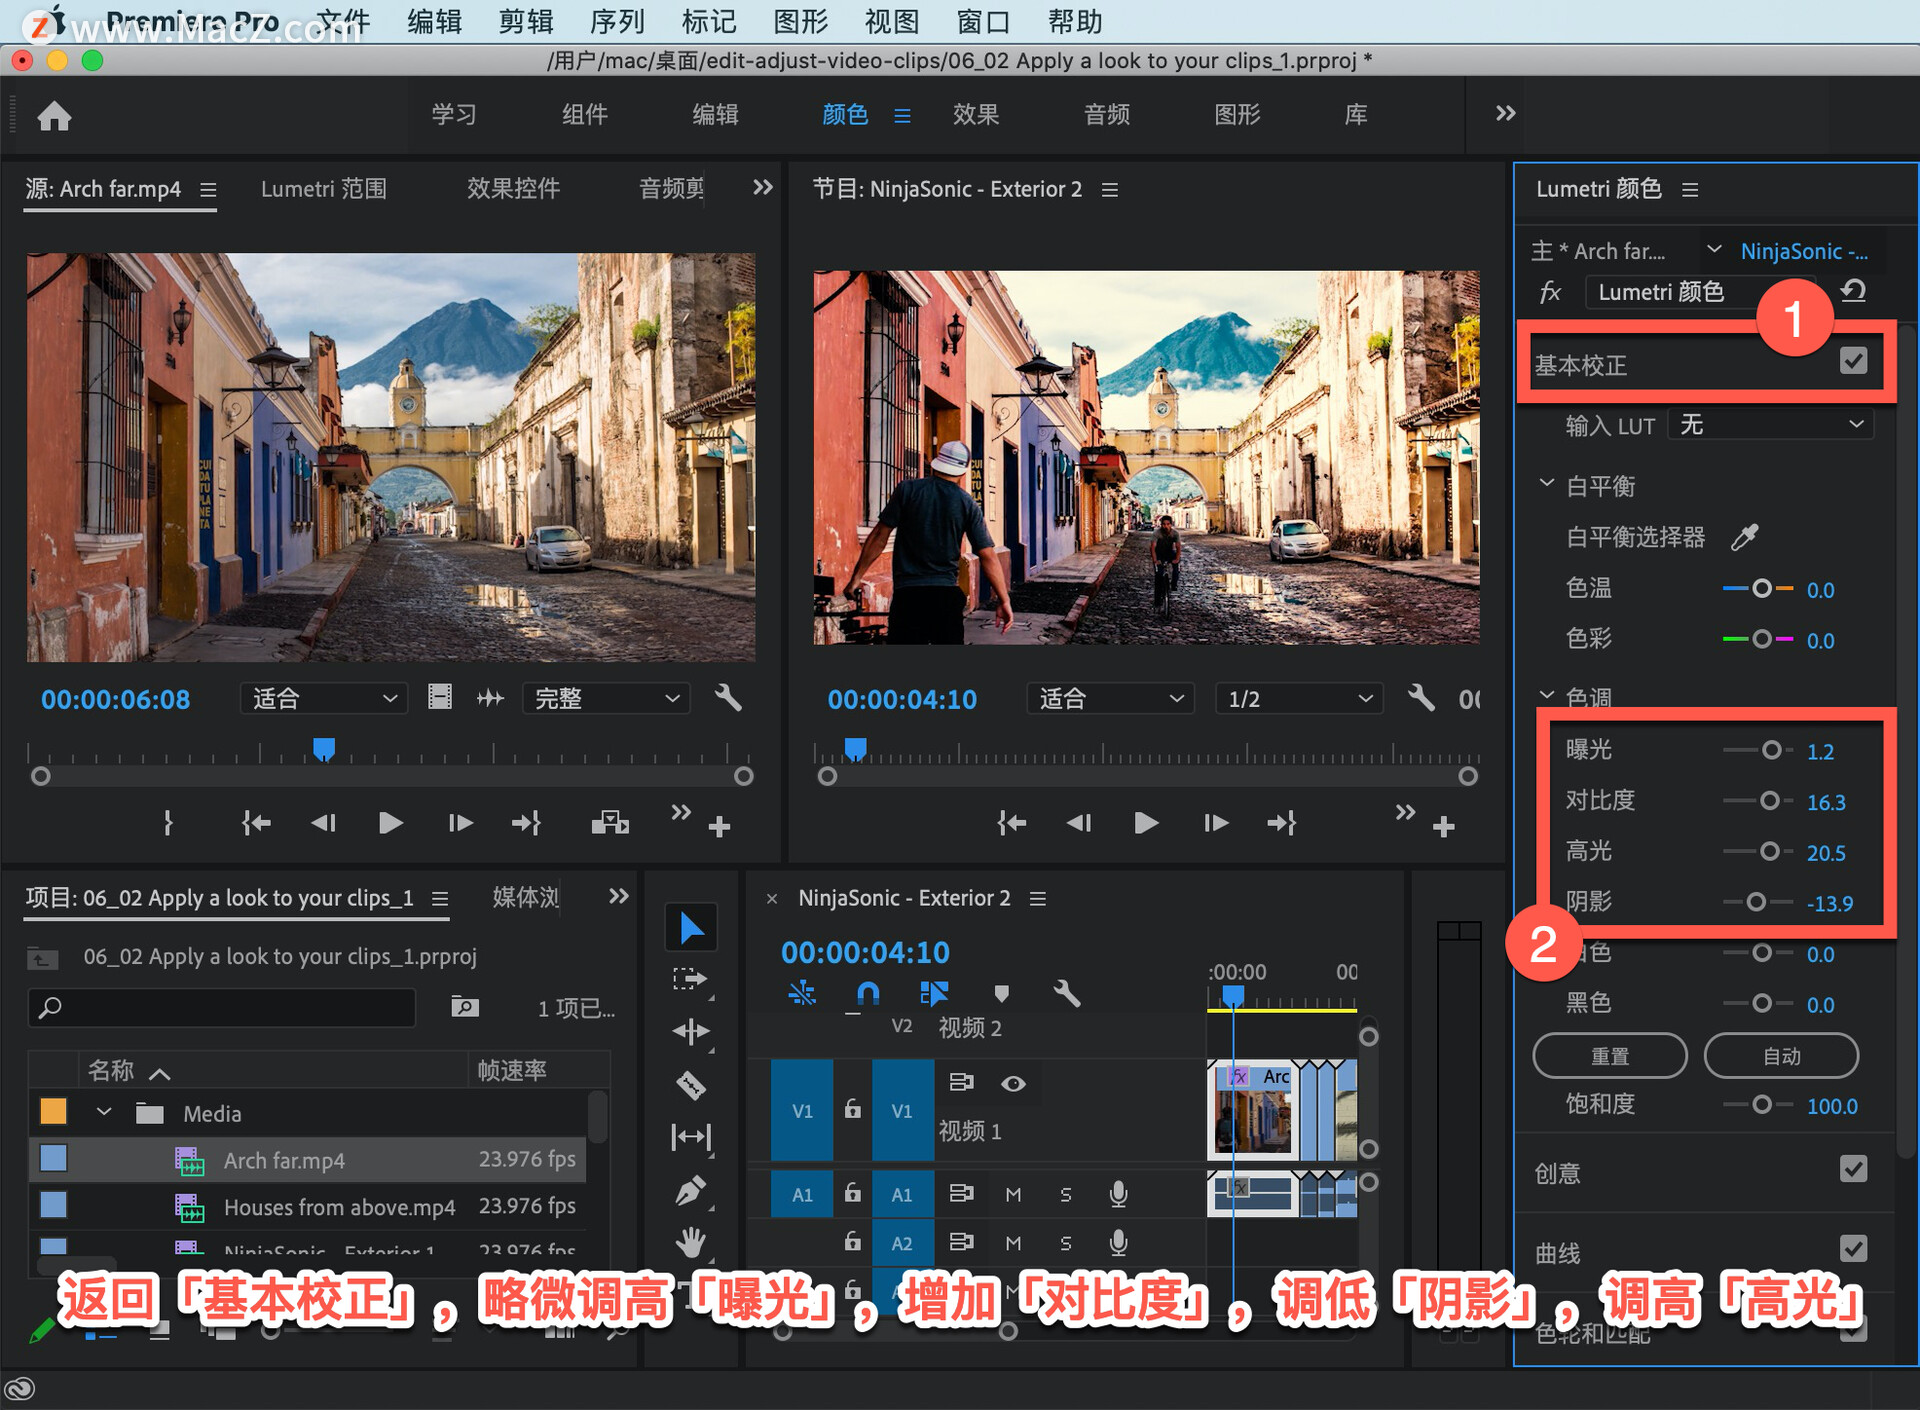Play the Source monitor clip
This screenshot has width=1920, height=1410.
click(391, 823)
